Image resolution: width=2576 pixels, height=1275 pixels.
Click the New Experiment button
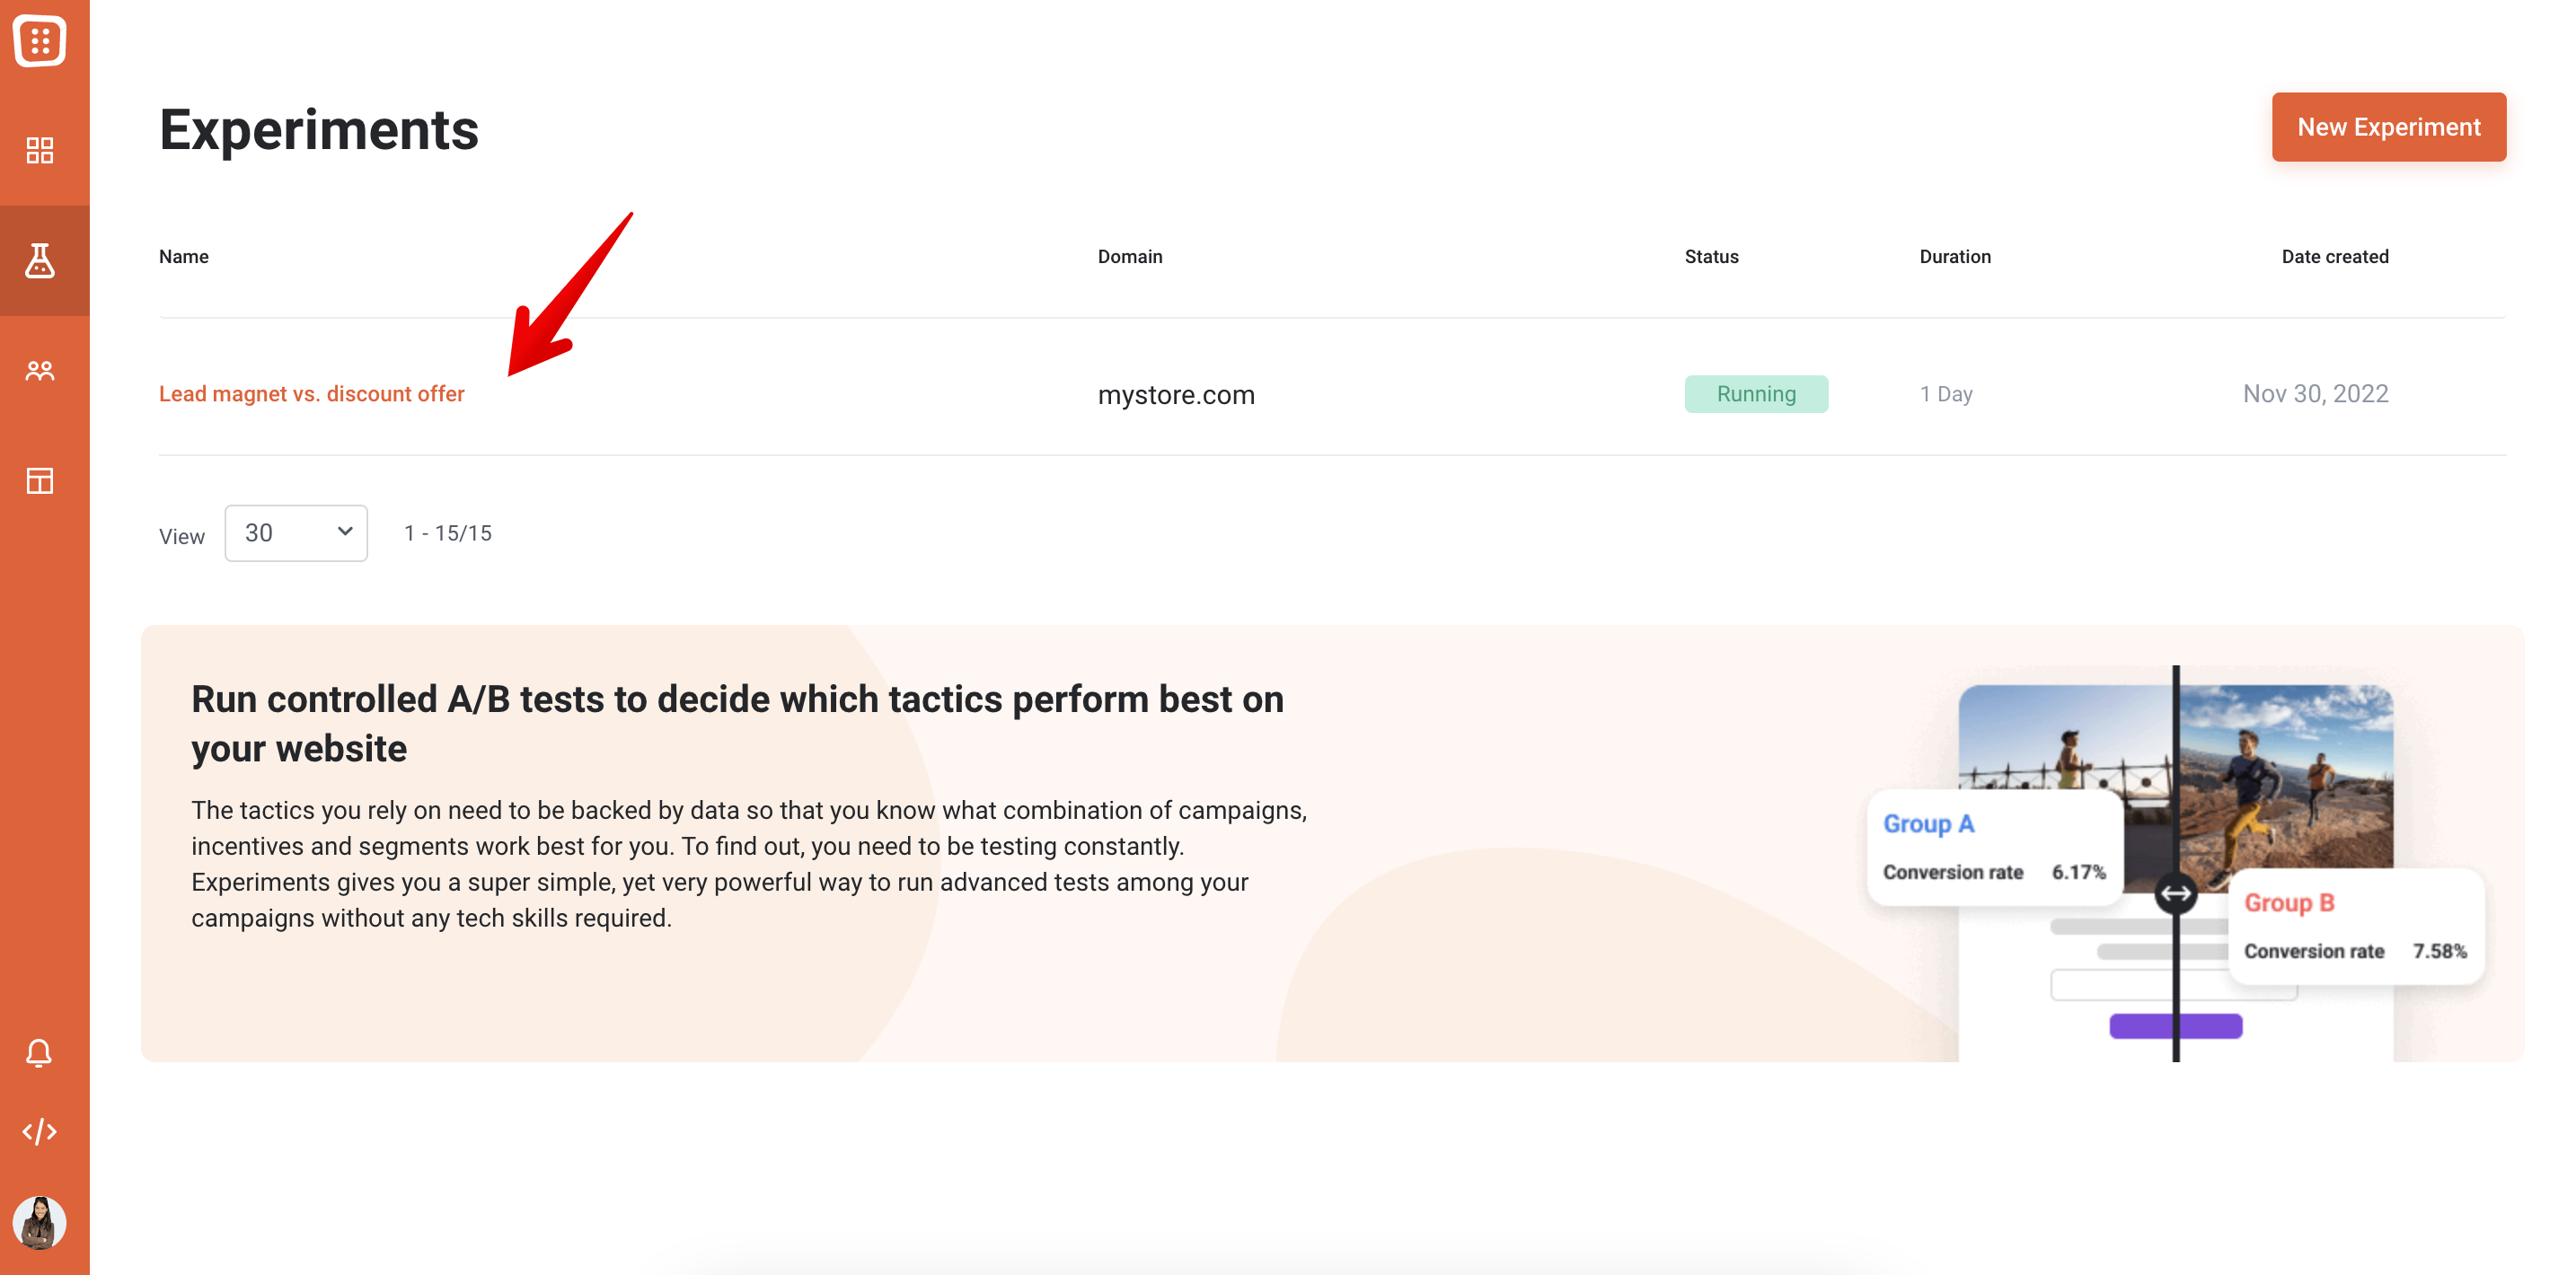(x=2388, y=127)
